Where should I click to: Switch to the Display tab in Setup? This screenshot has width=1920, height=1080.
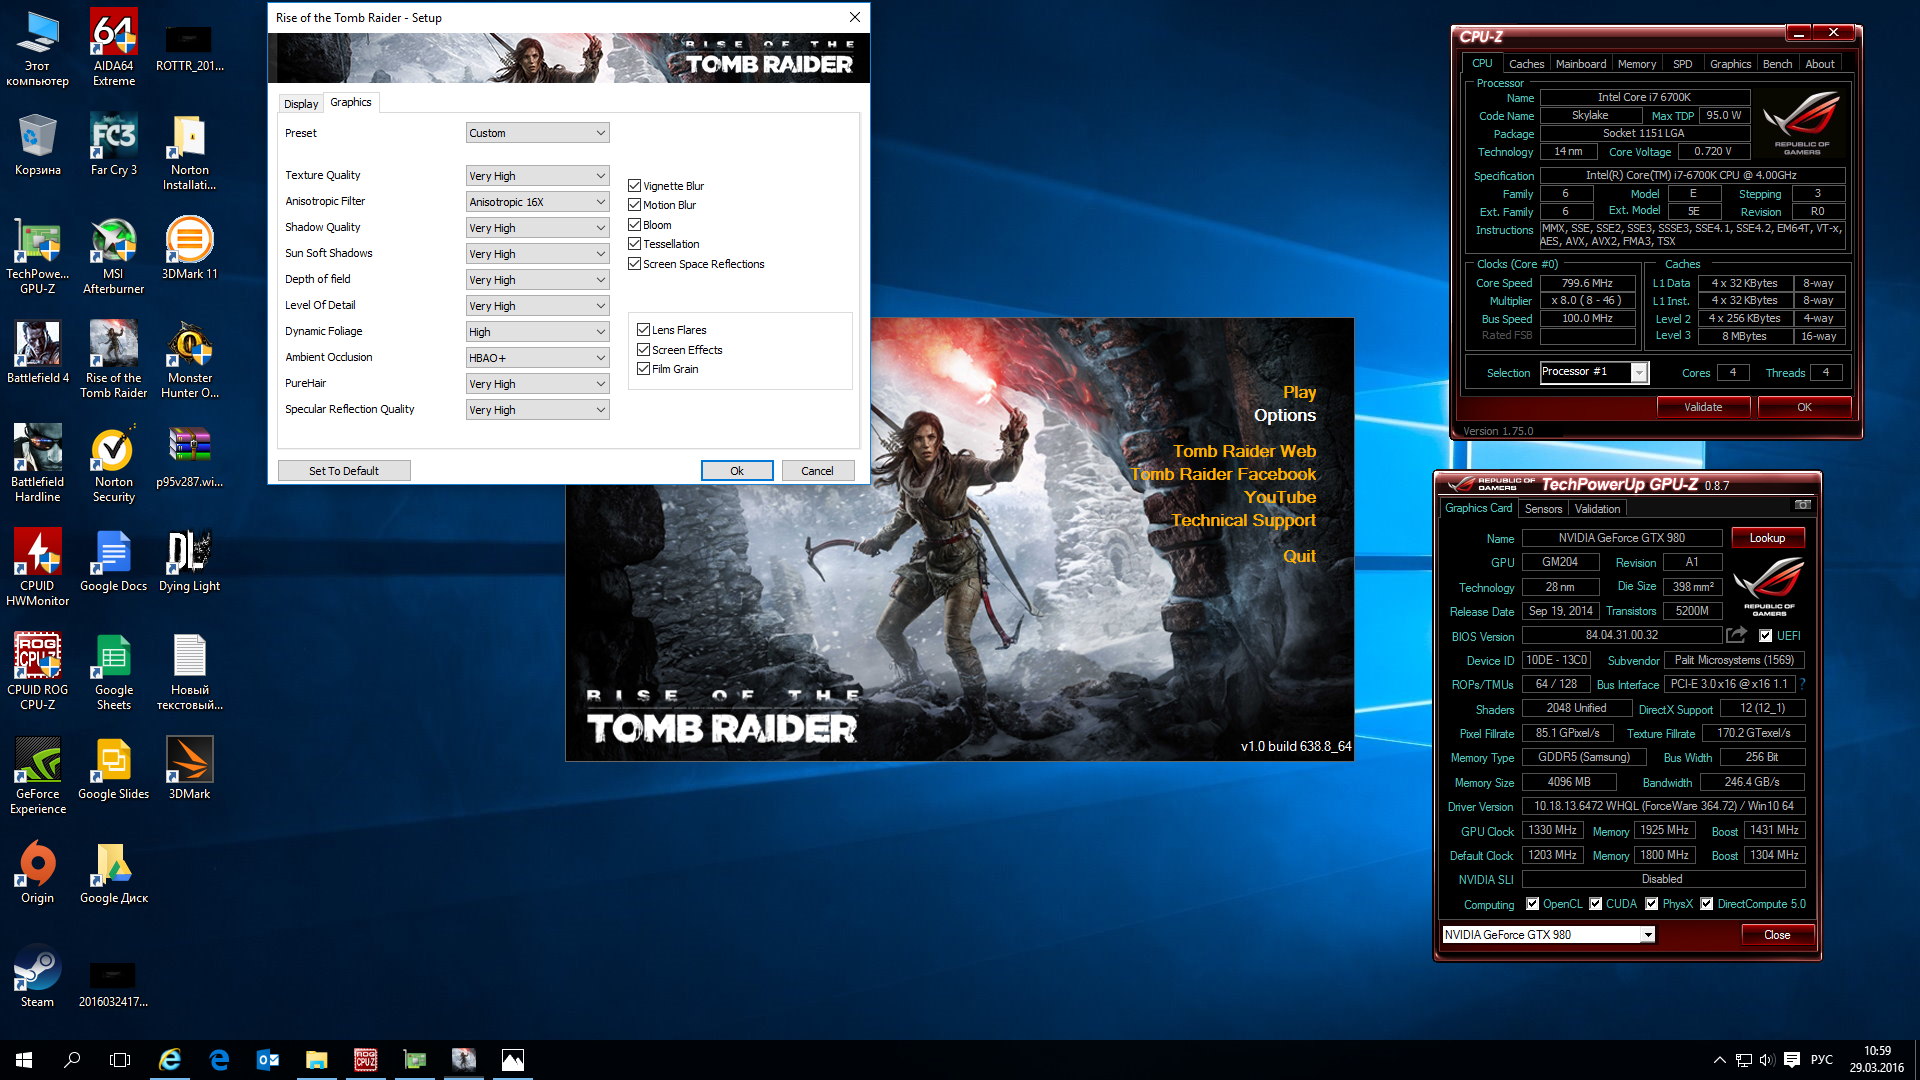[x=300, y=104]
